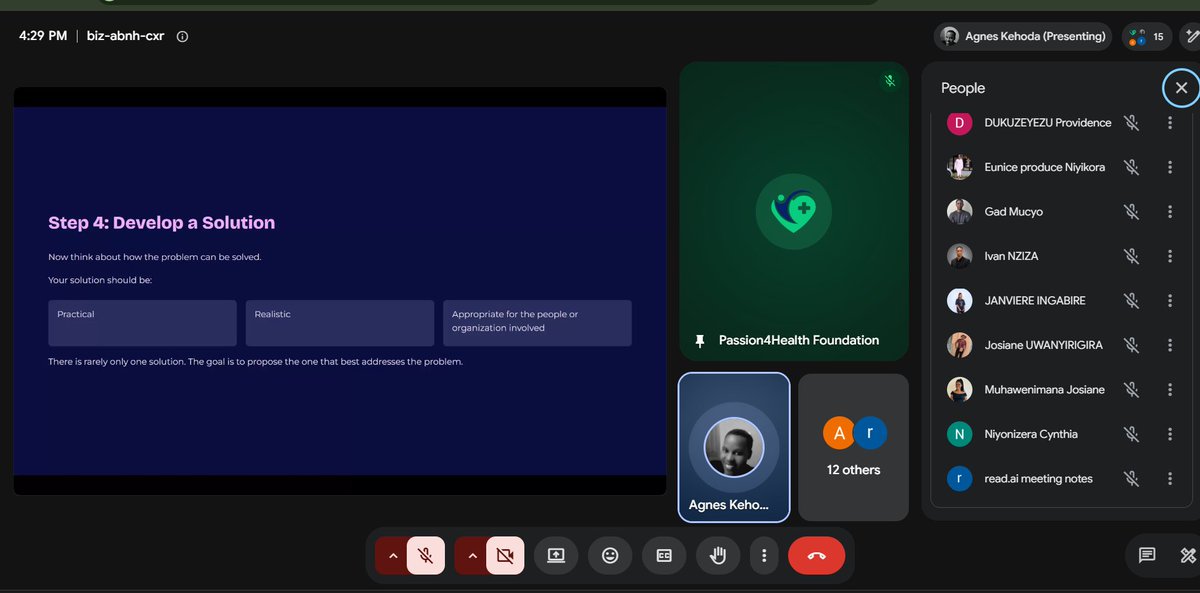Screen dimensions: 1200x593
Task: Open more actions for Eunice produce Niyikora
Action: point(1170,167)
